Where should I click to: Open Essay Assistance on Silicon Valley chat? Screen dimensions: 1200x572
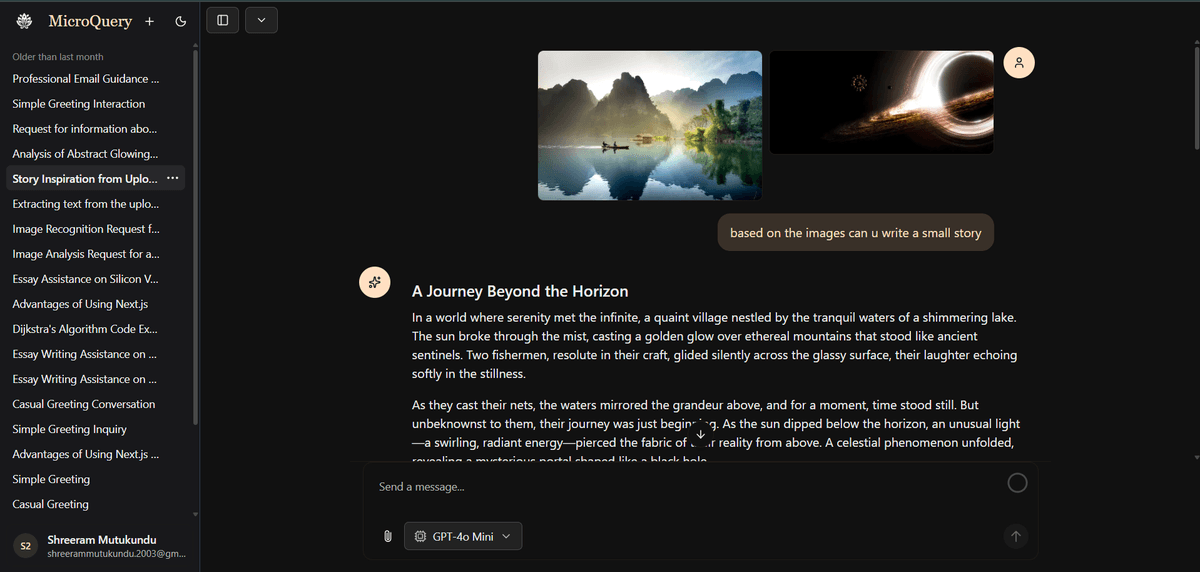coord(85,279)
